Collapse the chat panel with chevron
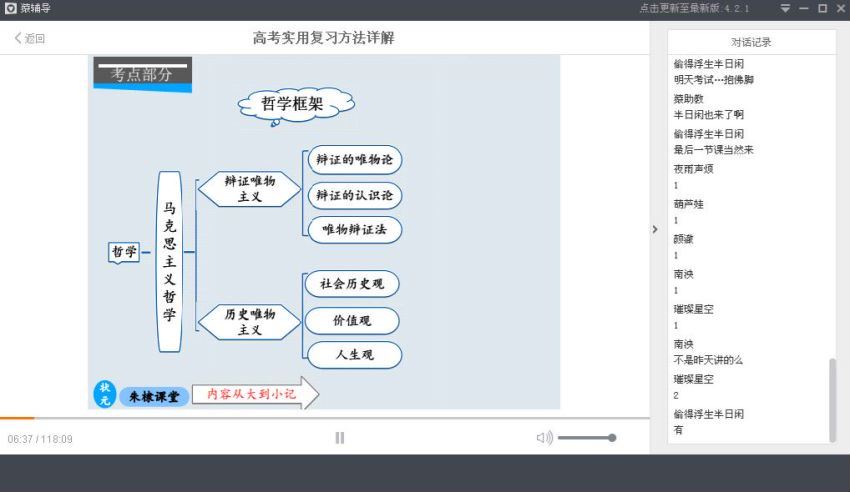The width and height of the screenshot is (850, 492). [655, 229]
